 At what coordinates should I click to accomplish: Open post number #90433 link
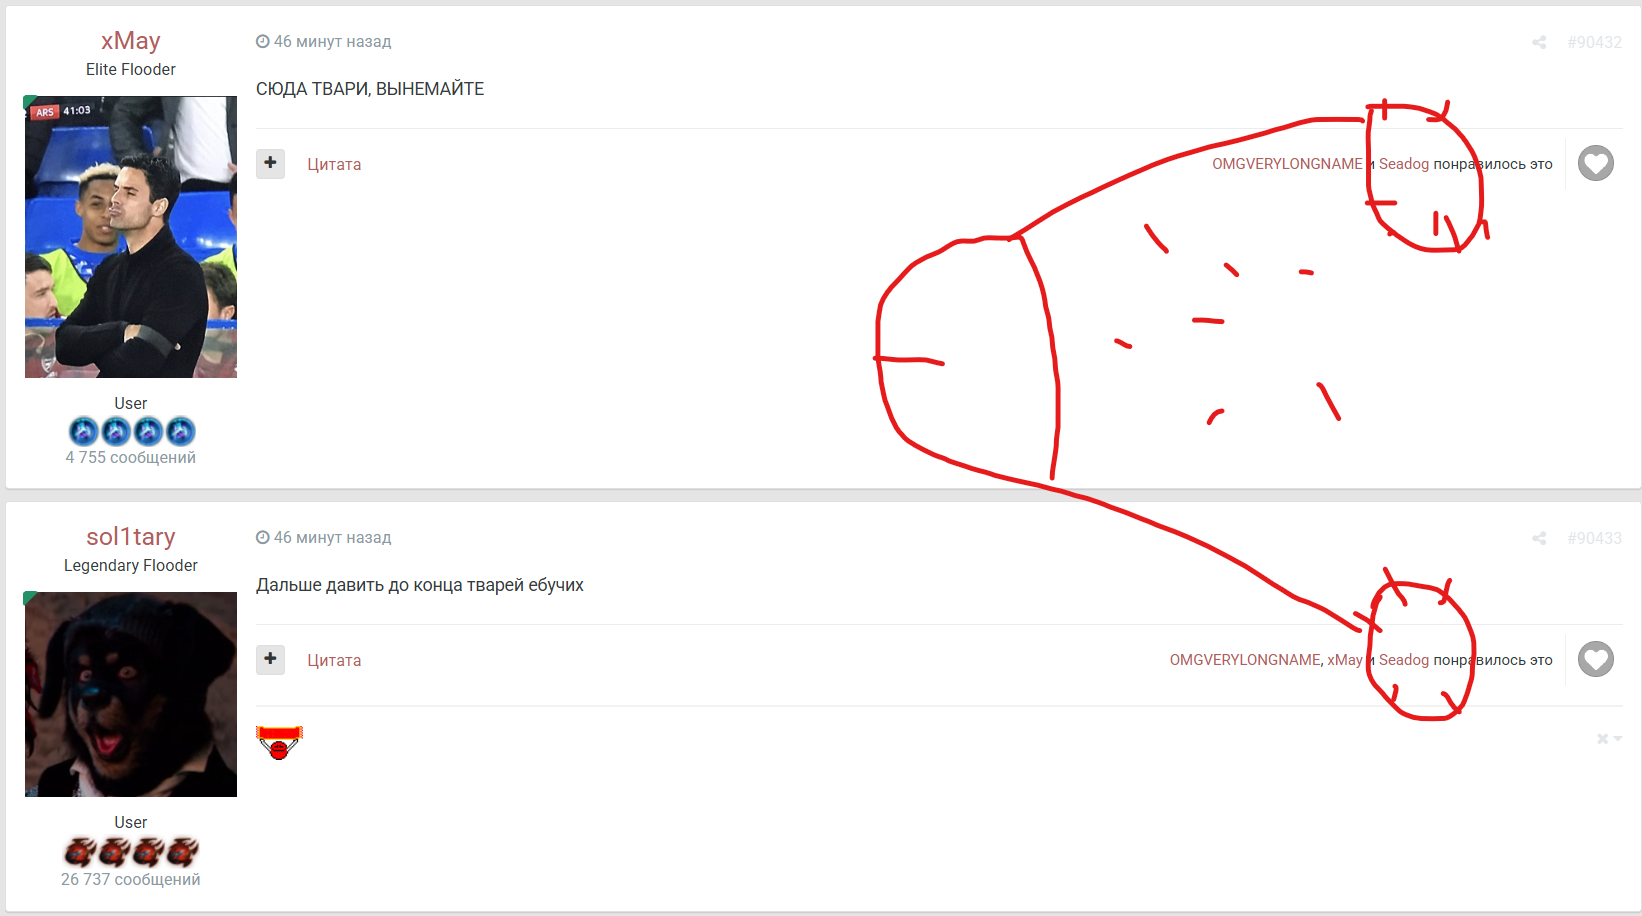point(1594,538)
